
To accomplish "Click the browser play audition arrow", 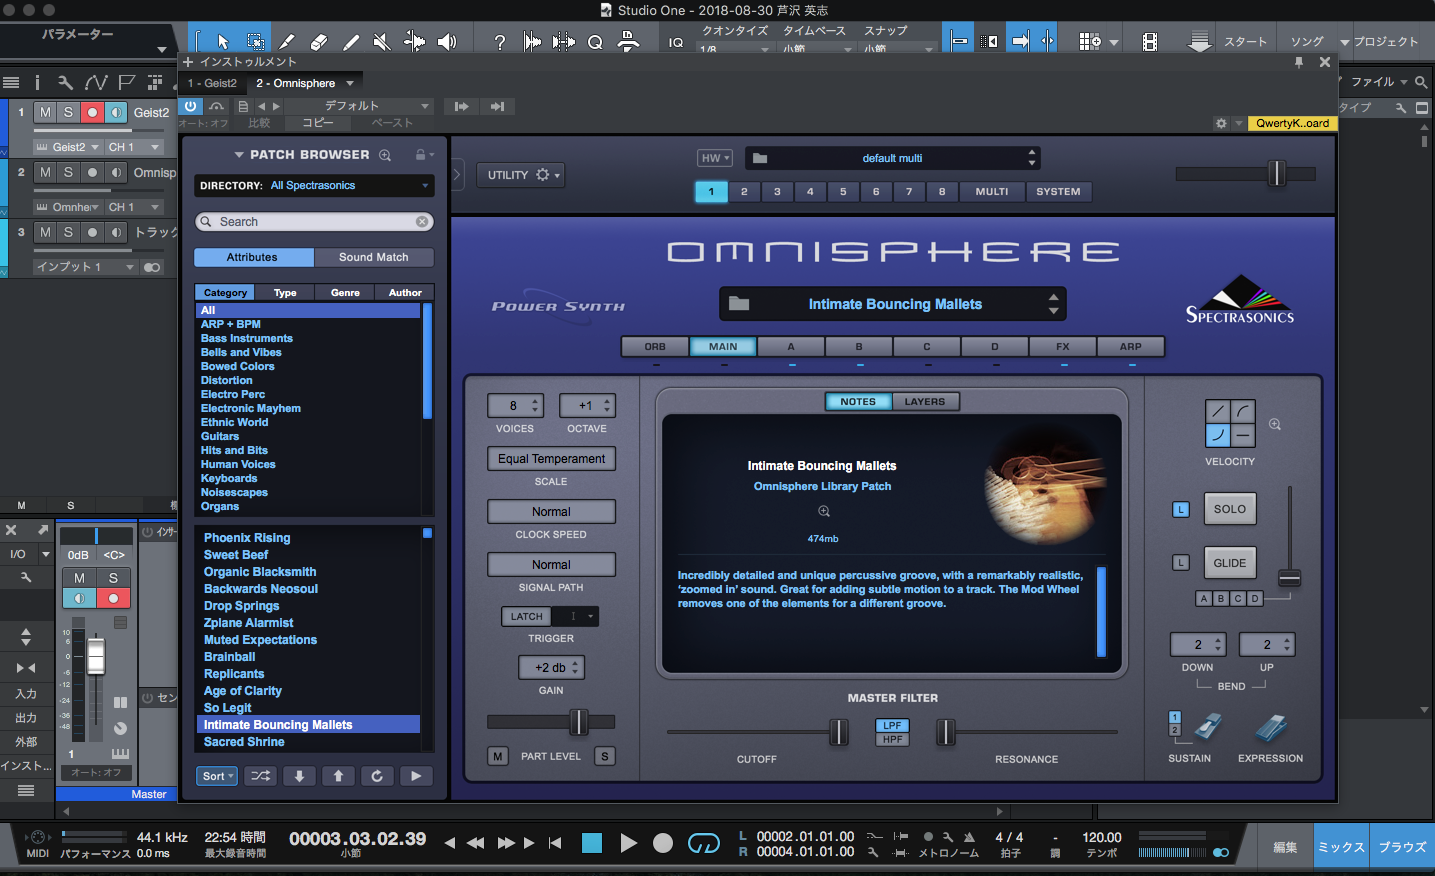I will 416,776.
